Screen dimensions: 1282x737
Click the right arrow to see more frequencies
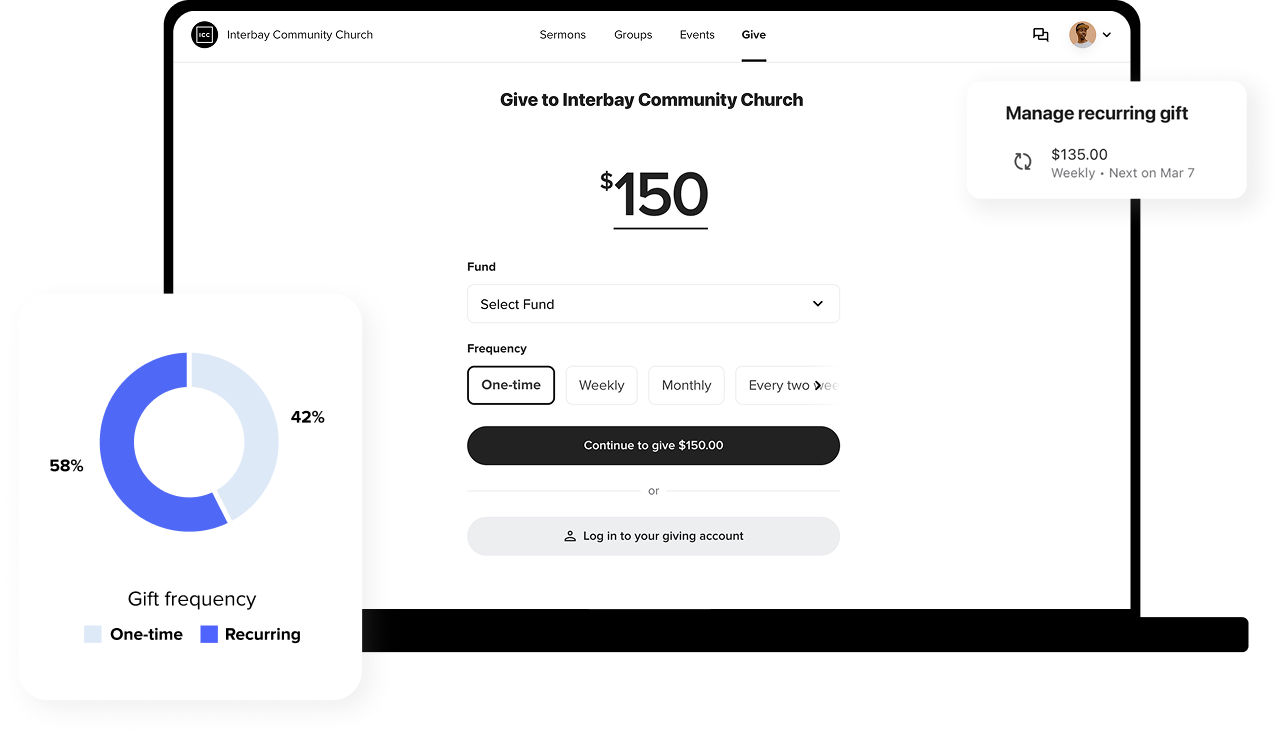click(818, 385)
